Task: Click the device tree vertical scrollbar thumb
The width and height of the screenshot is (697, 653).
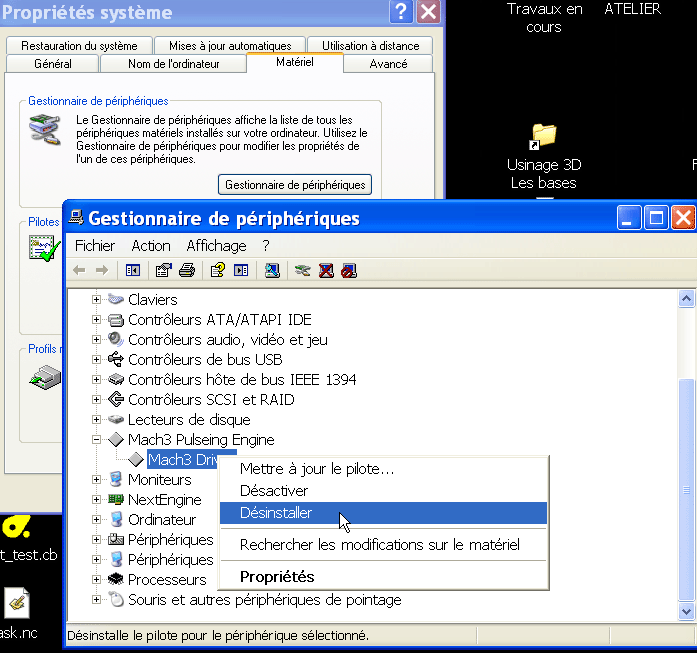Action: point(686,490)
